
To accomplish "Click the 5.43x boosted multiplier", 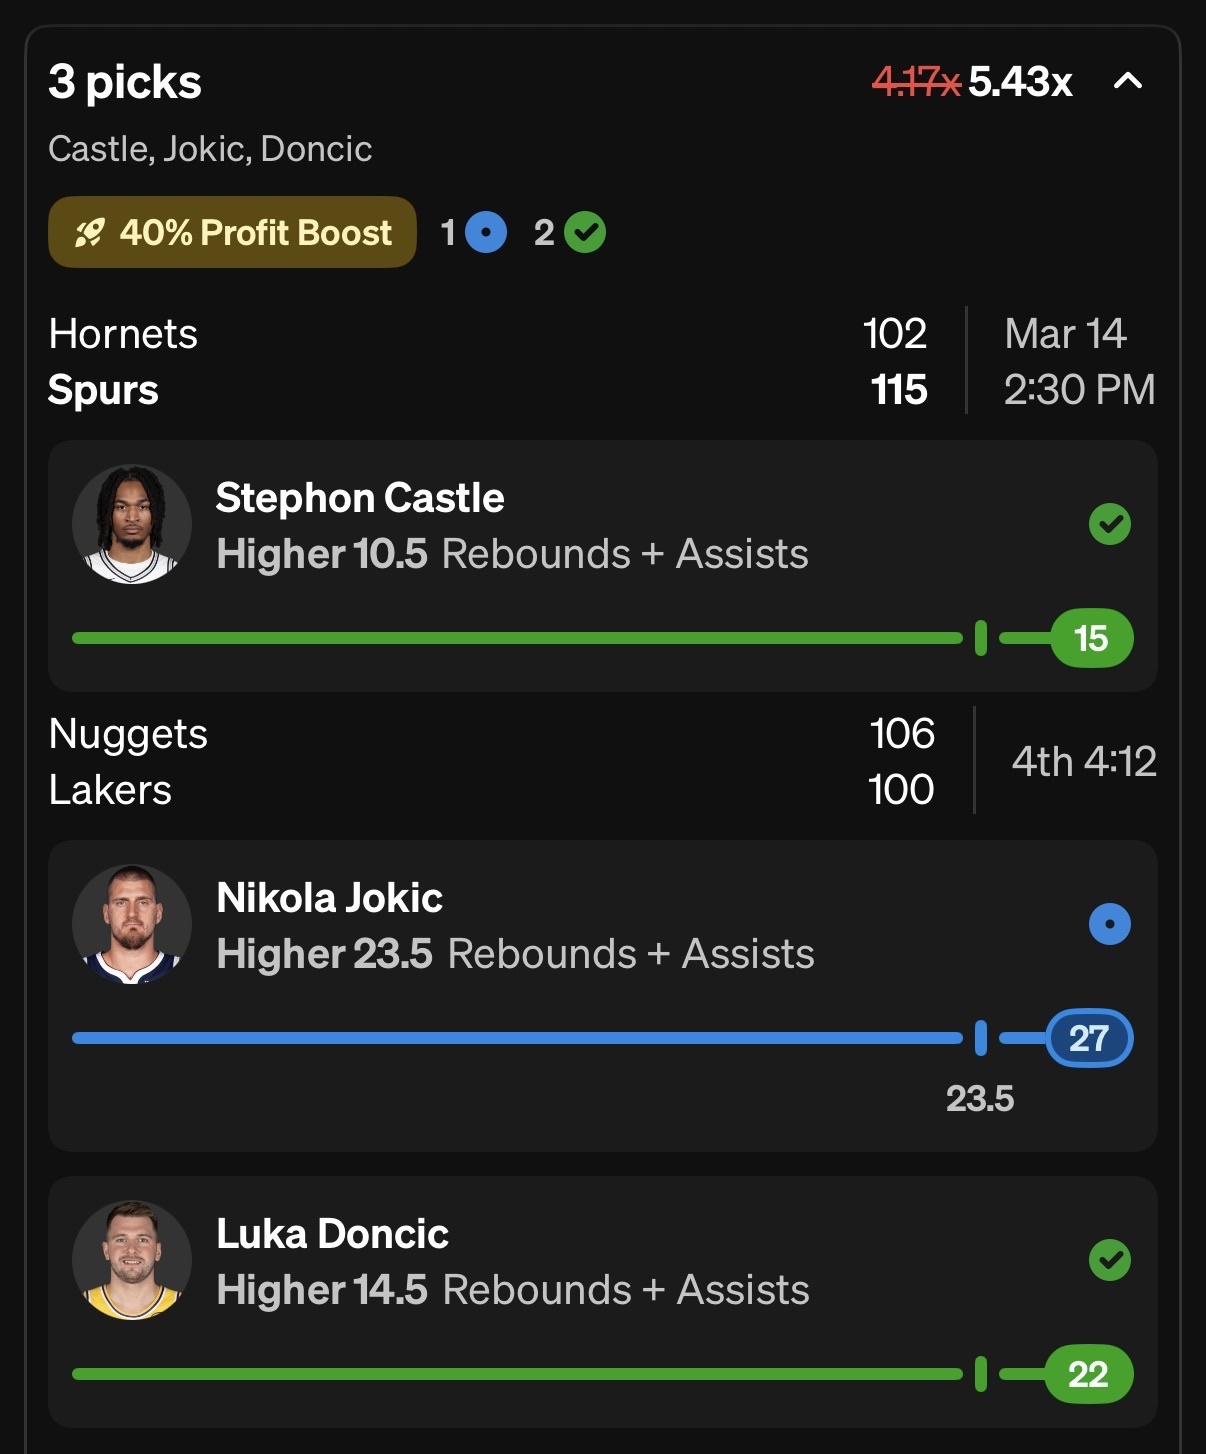I will click(1020, 82).
